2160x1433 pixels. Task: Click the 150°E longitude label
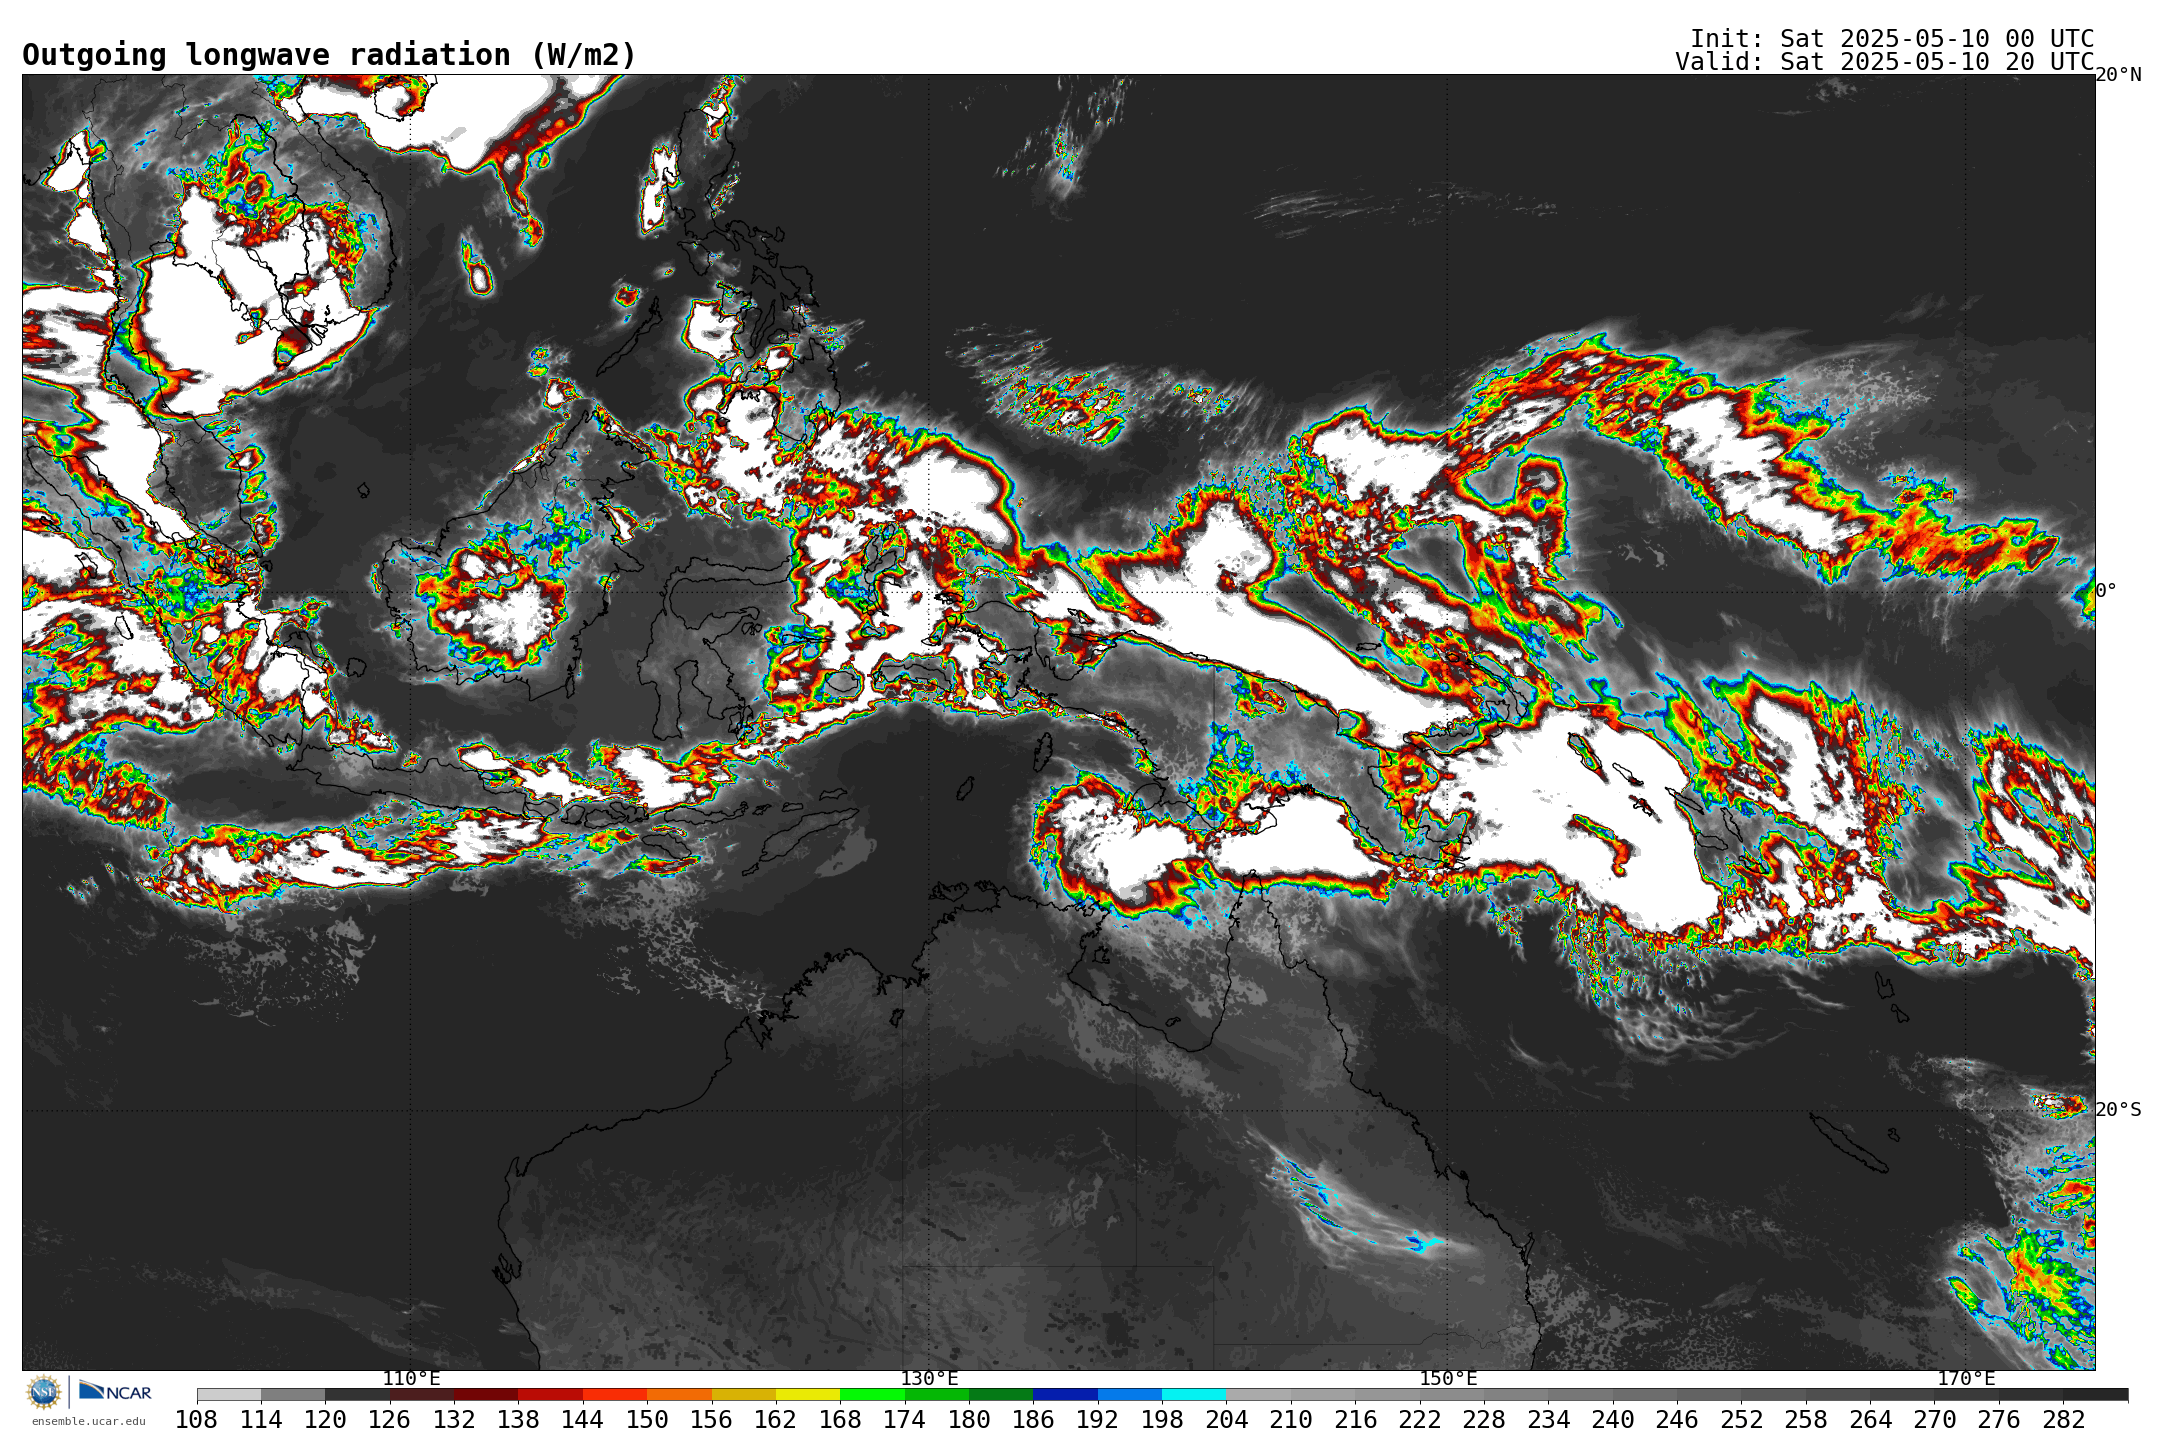(1448, 1378)
